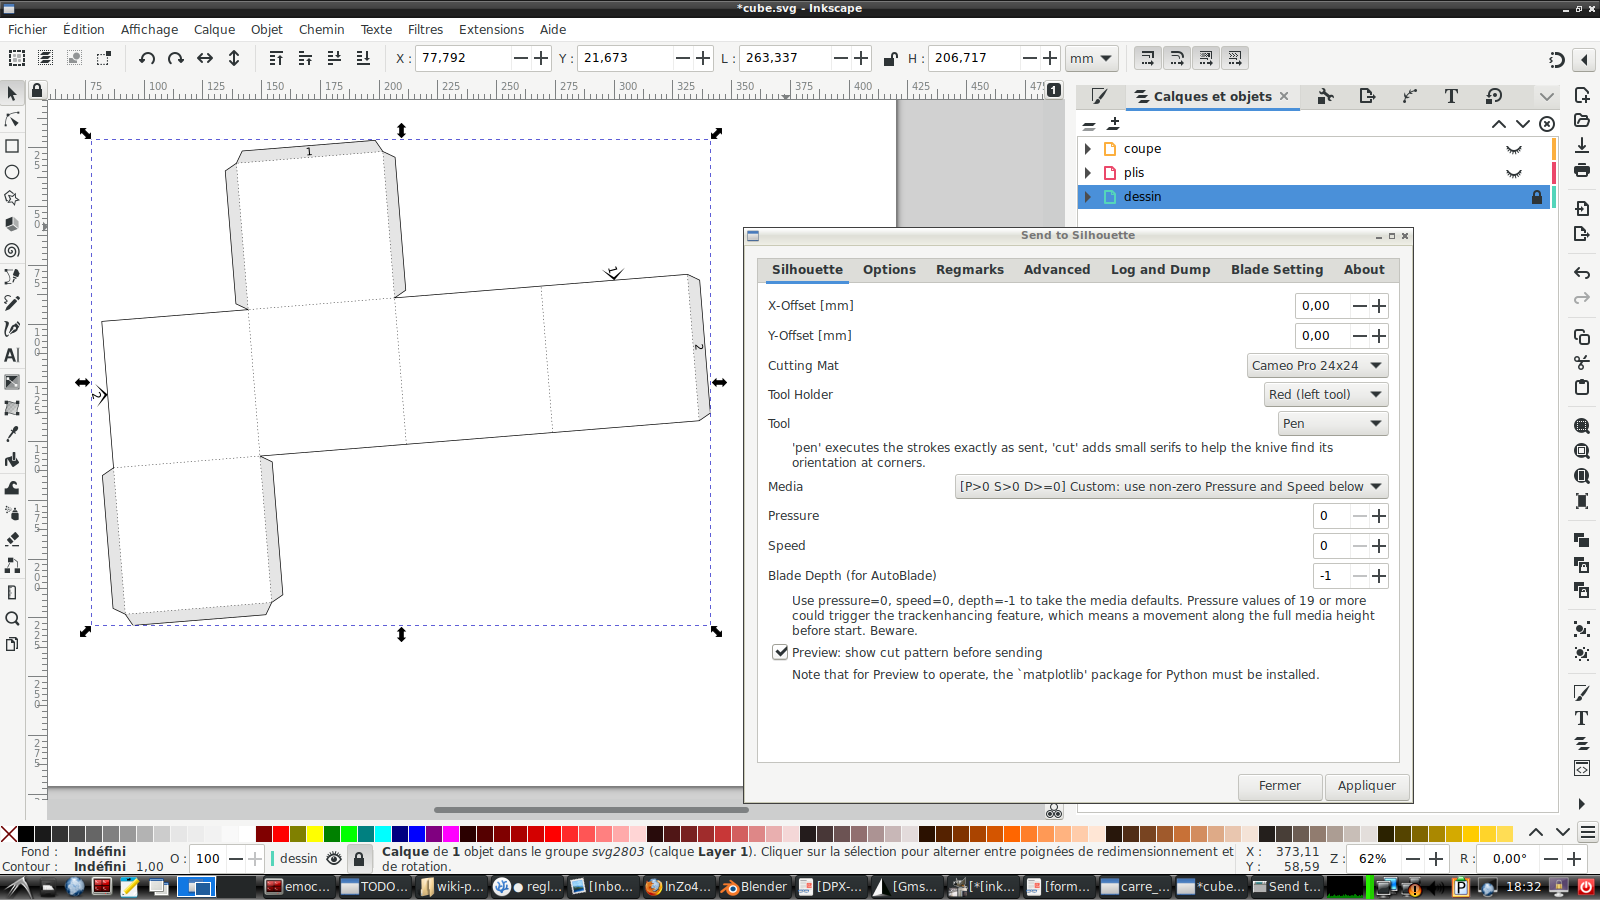Viewport: 1600px width, 900px height.
Task: Expand the plis layer tree item
Action: click(x=1088, y=172)
